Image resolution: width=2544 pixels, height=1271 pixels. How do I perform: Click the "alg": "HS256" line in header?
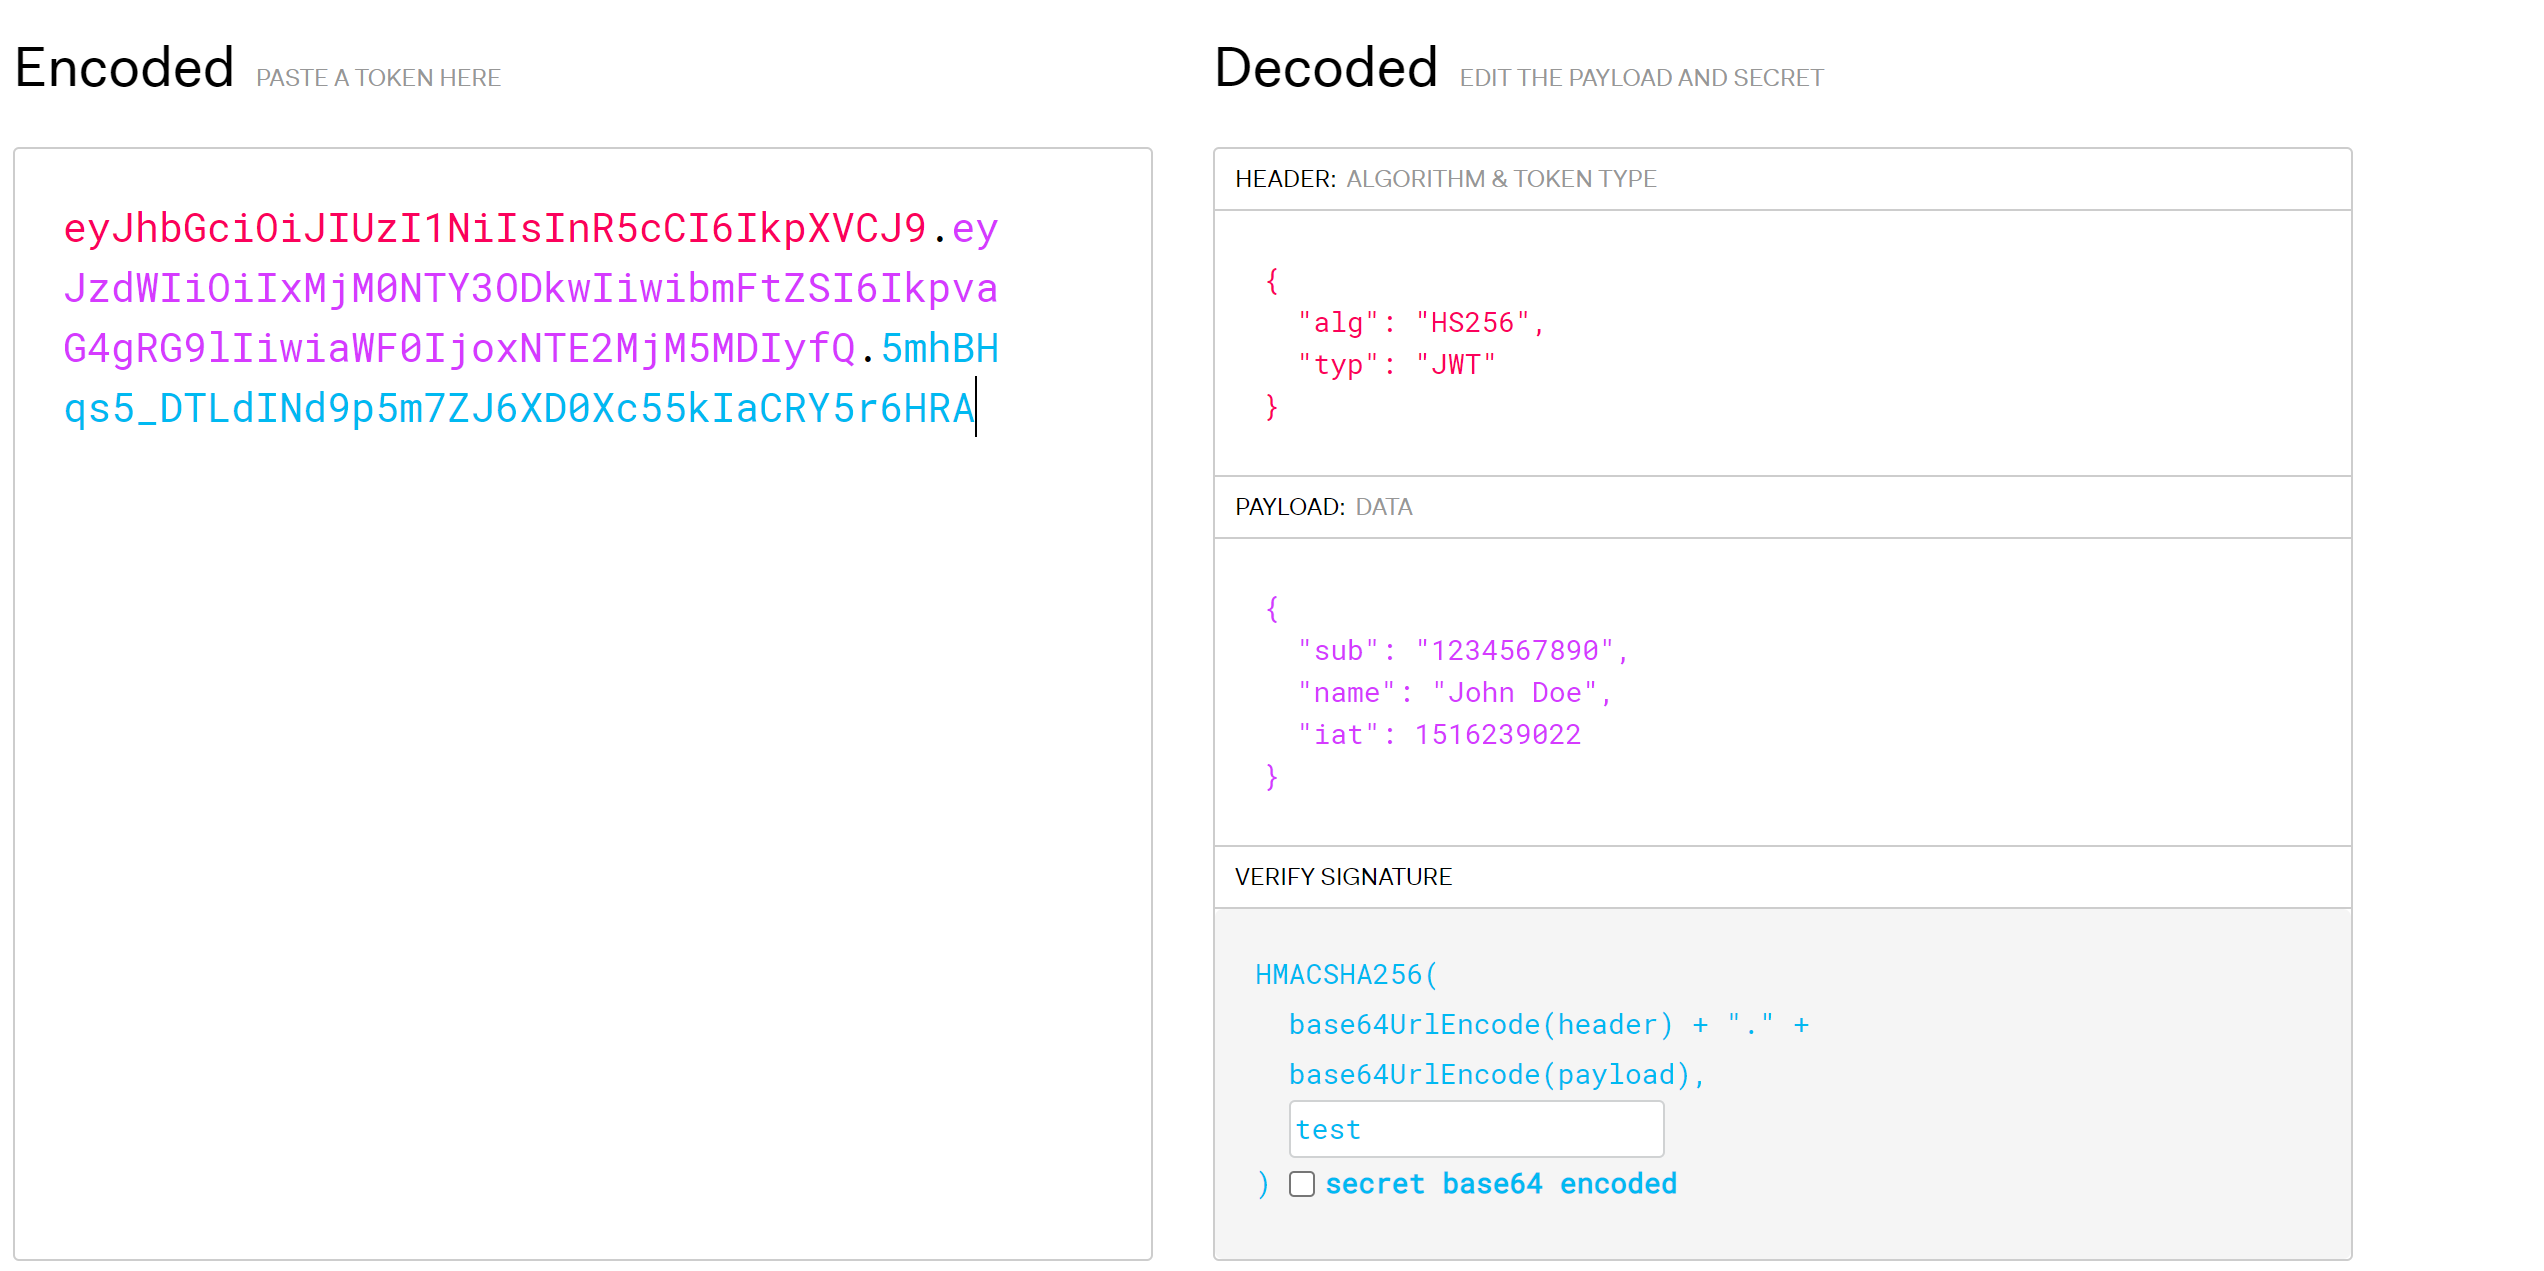click(1420, 323)
